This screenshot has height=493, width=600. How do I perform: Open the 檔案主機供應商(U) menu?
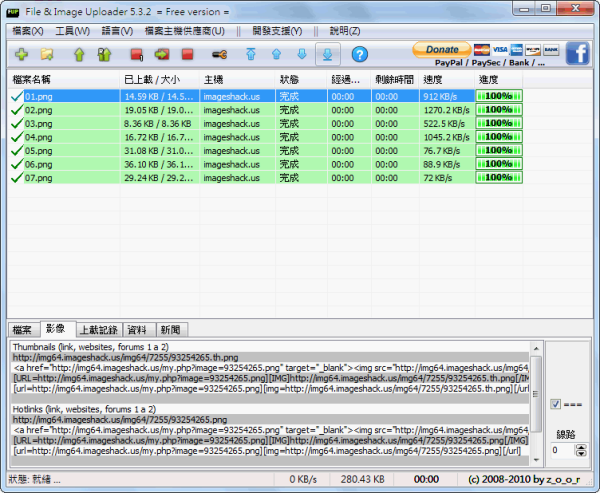coord(187,31)
